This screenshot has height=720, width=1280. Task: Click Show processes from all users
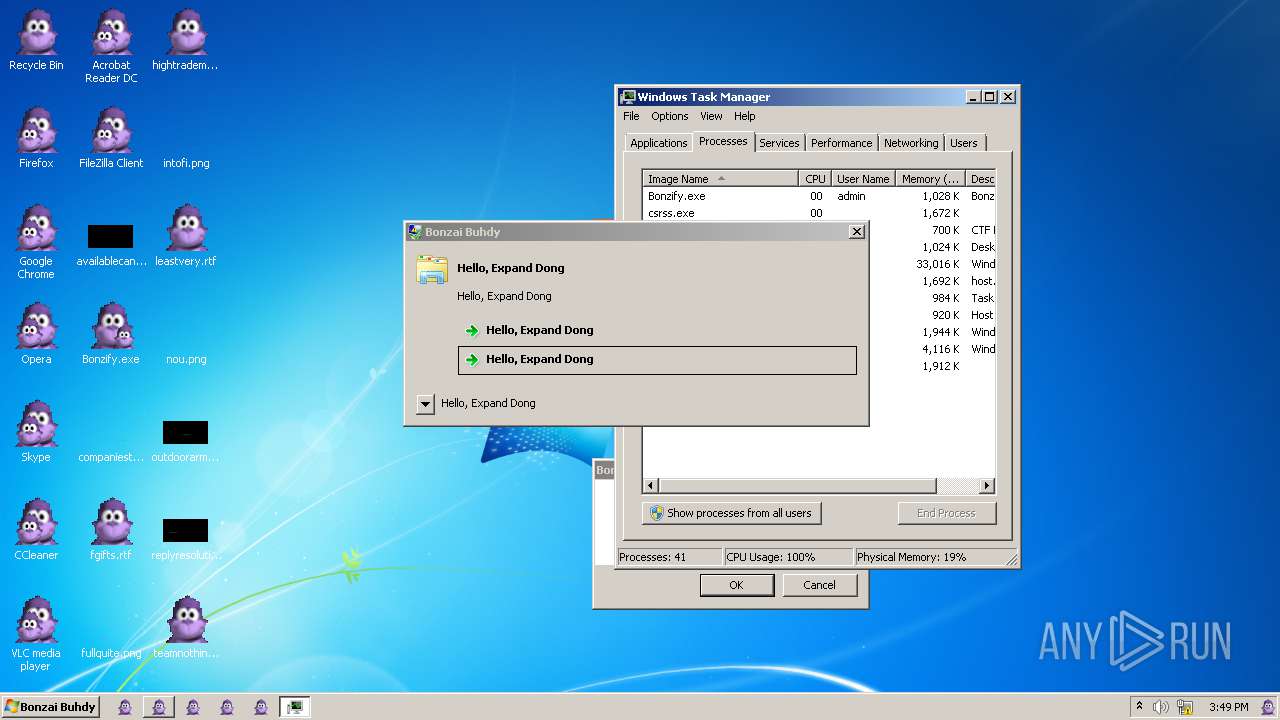[x=731, y=513]
